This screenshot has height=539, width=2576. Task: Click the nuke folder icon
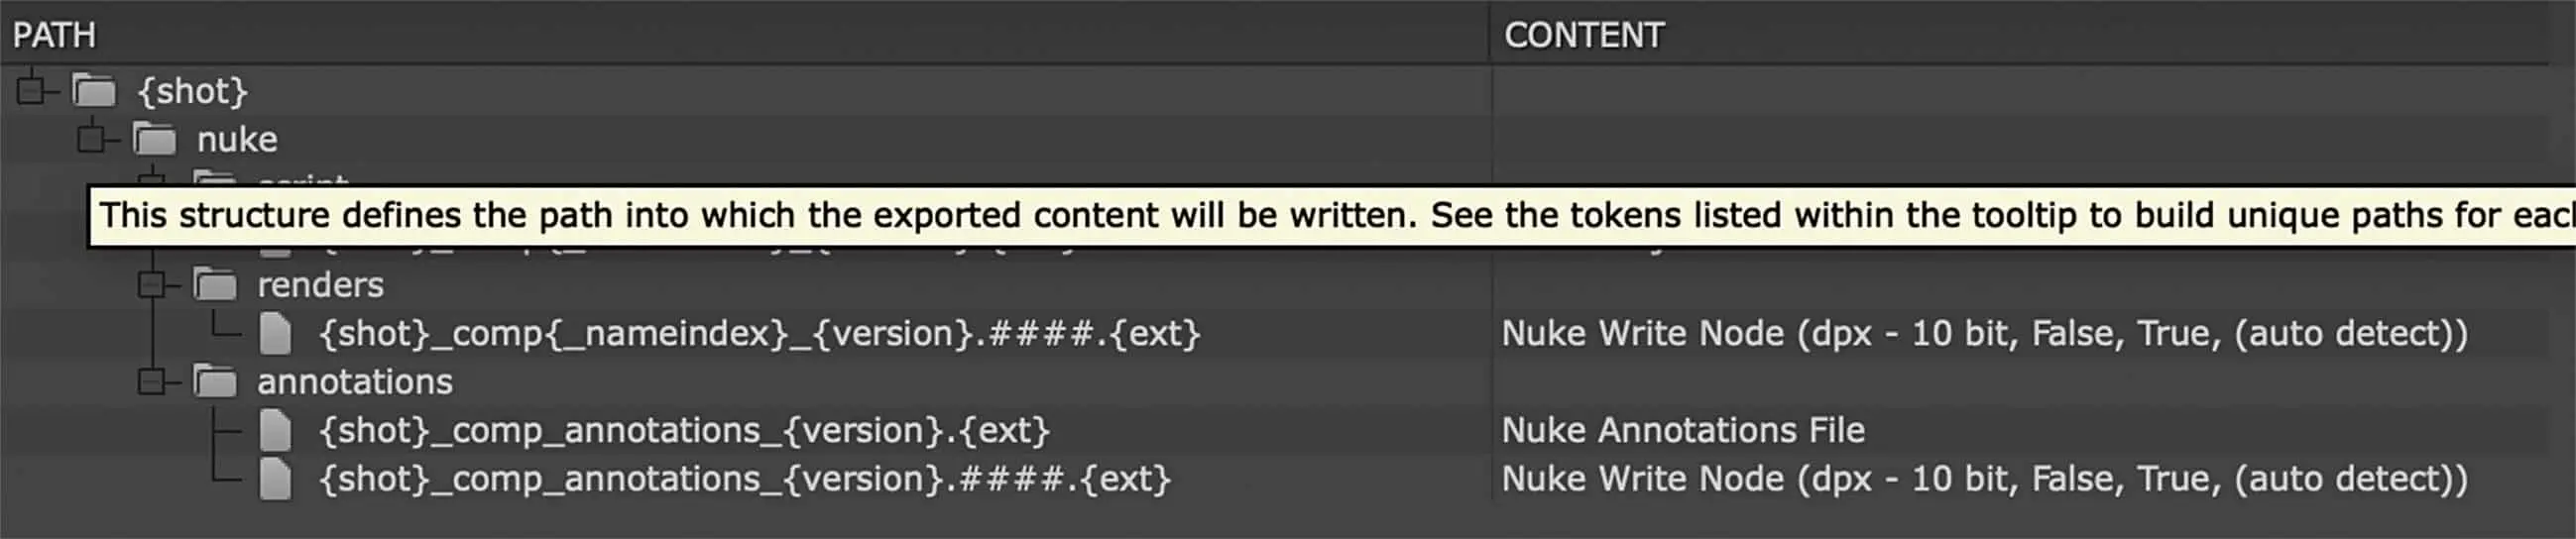[154, 139]
